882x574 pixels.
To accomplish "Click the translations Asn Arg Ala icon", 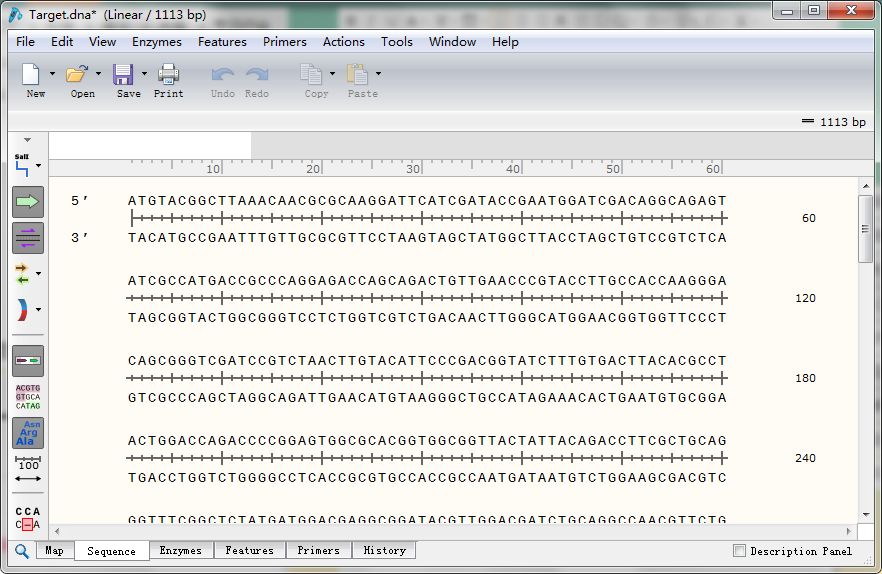I will click(x=28, y=433).
